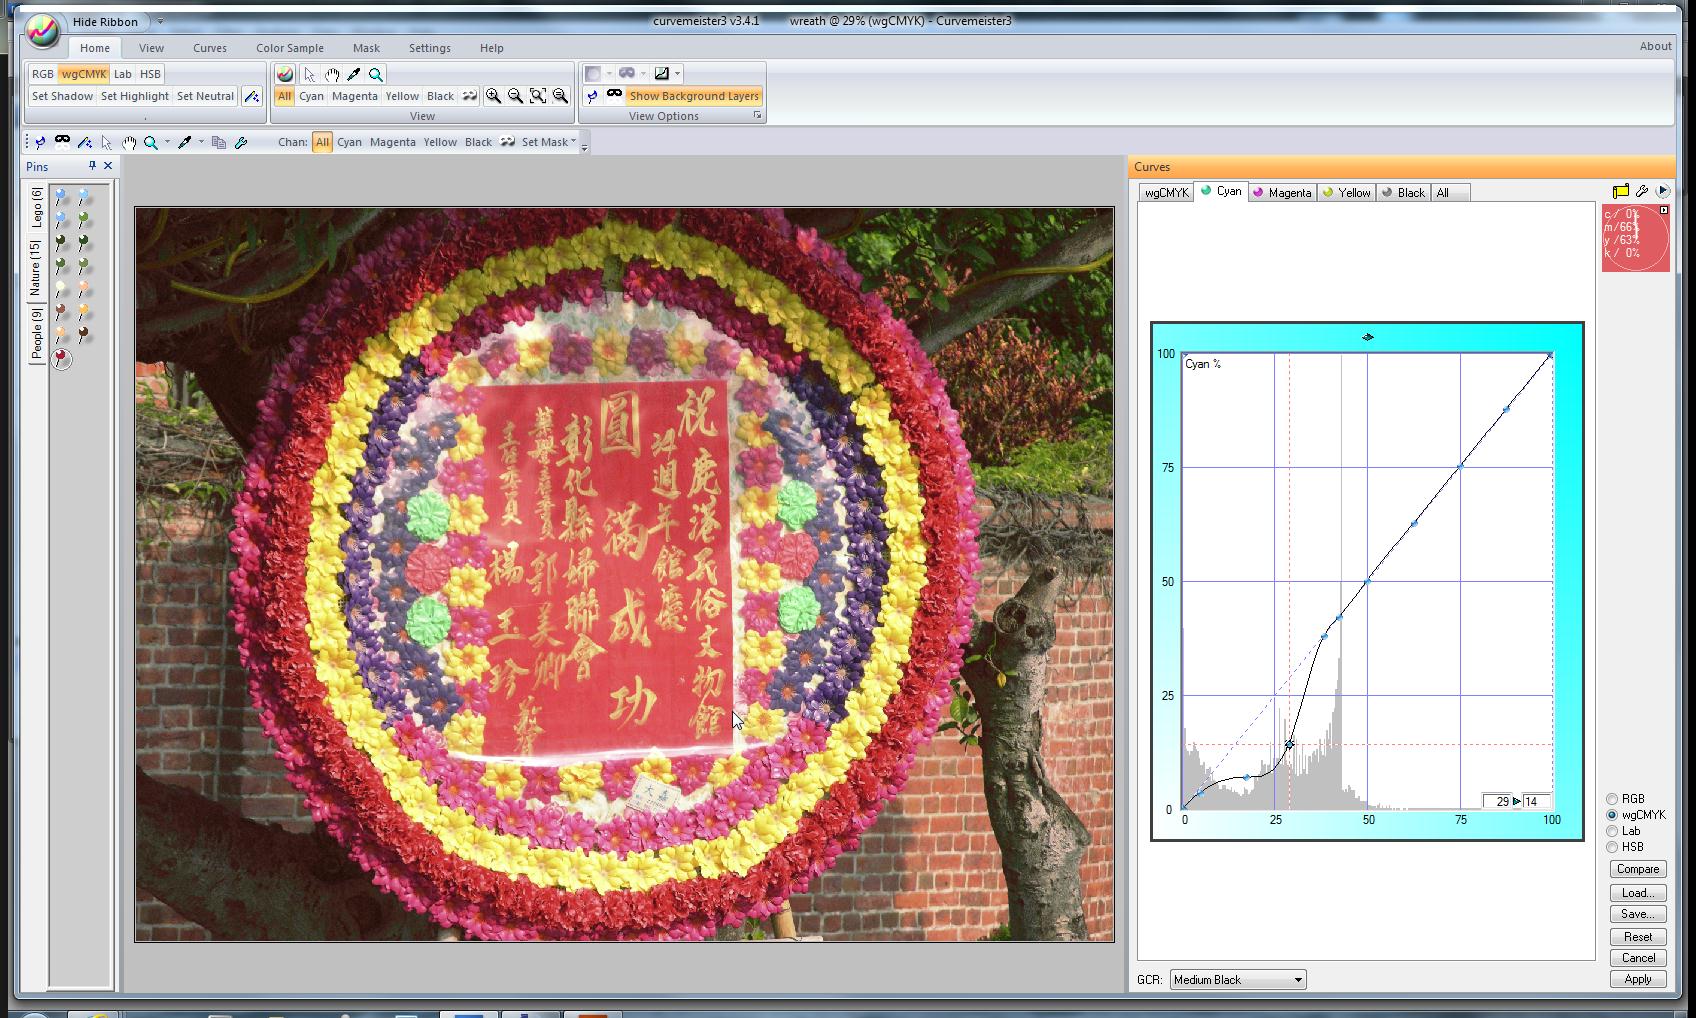Click the Apply button

click(x=1638, y=979)
